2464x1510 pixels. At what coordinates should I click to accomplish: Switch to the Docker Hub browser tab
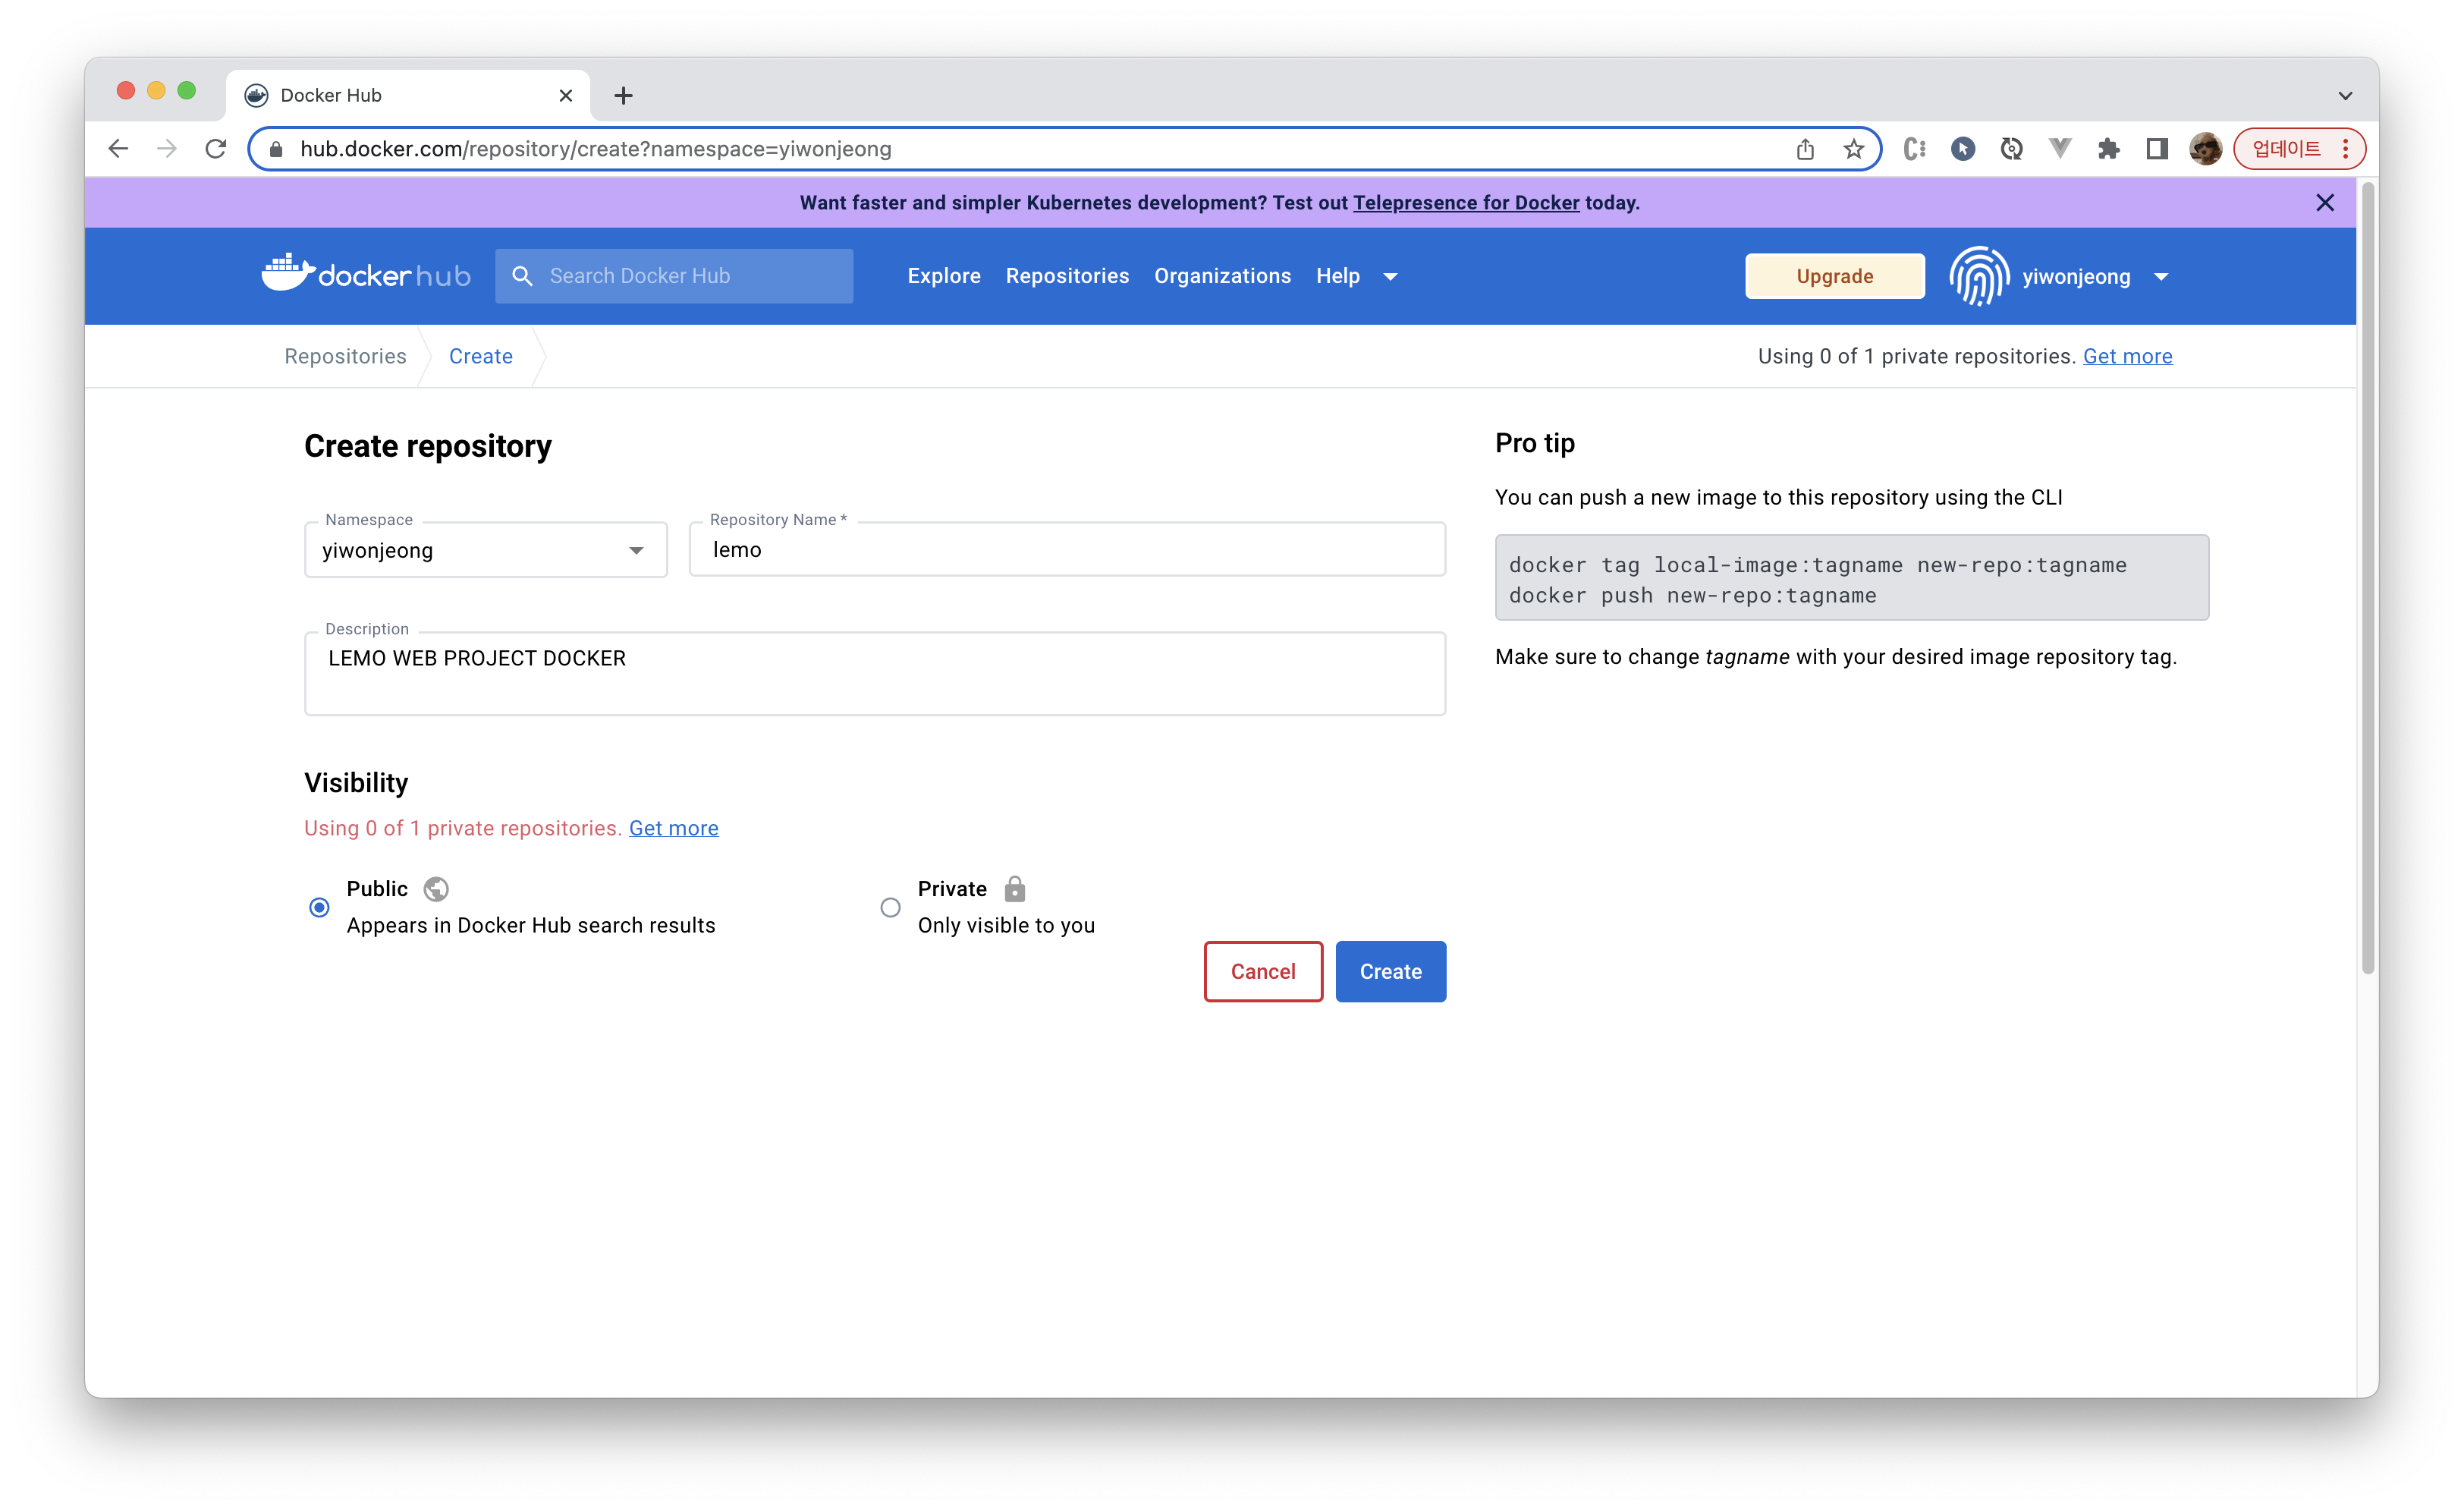[408, 95]
